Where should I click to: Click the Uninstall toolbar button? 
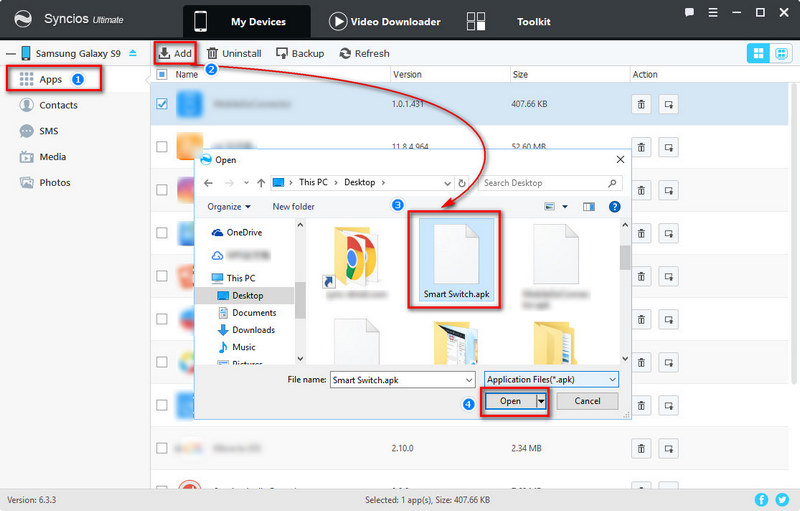234,53
